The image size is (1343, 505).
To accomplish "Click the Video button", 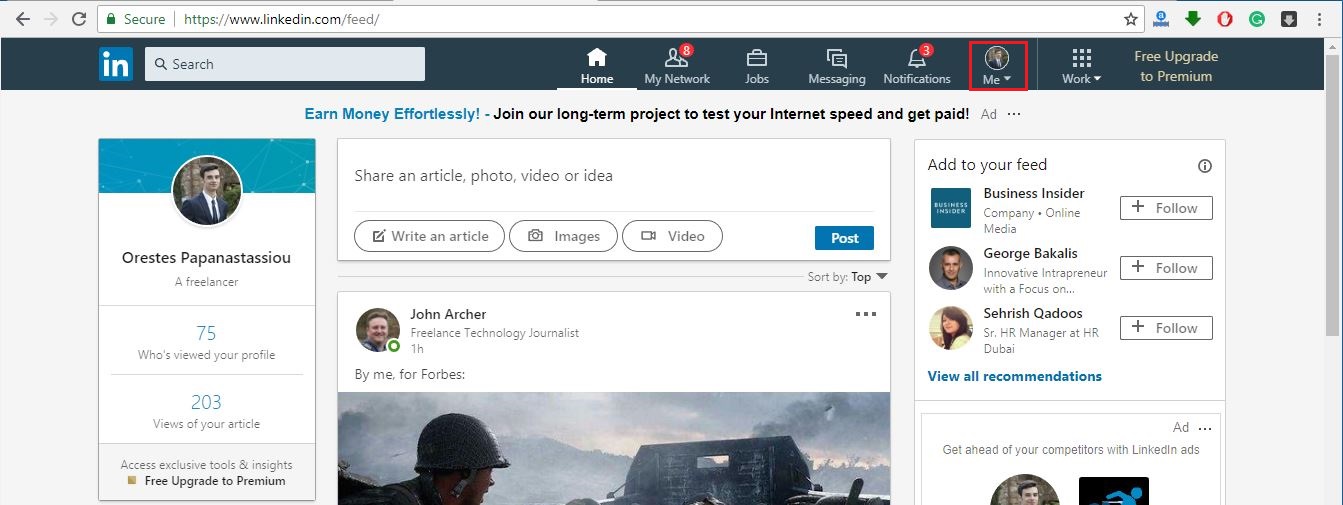I will tap(672, 236).
